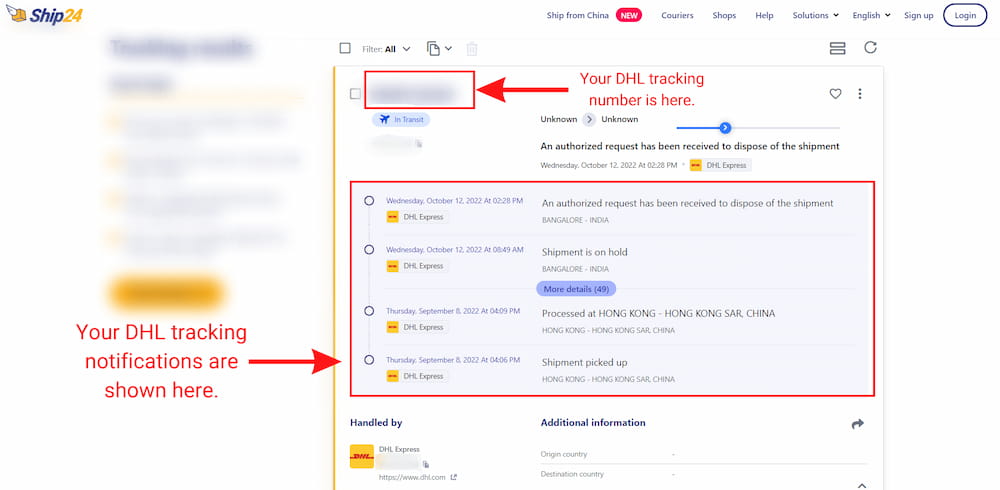Go to the Shops page
The height and width of the screenshot is (490, 1000).
coord(724,15)
